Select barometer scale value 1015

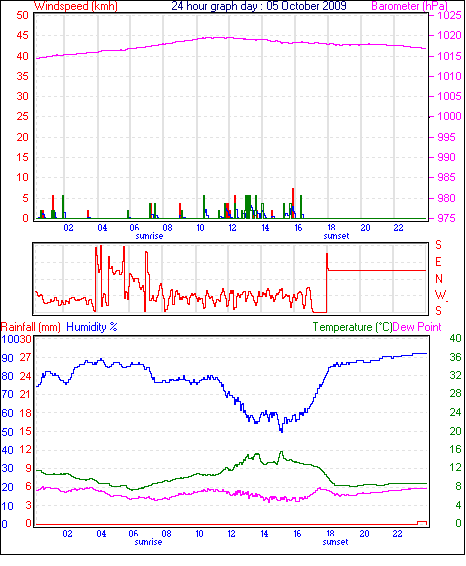[x=449, y=56]
